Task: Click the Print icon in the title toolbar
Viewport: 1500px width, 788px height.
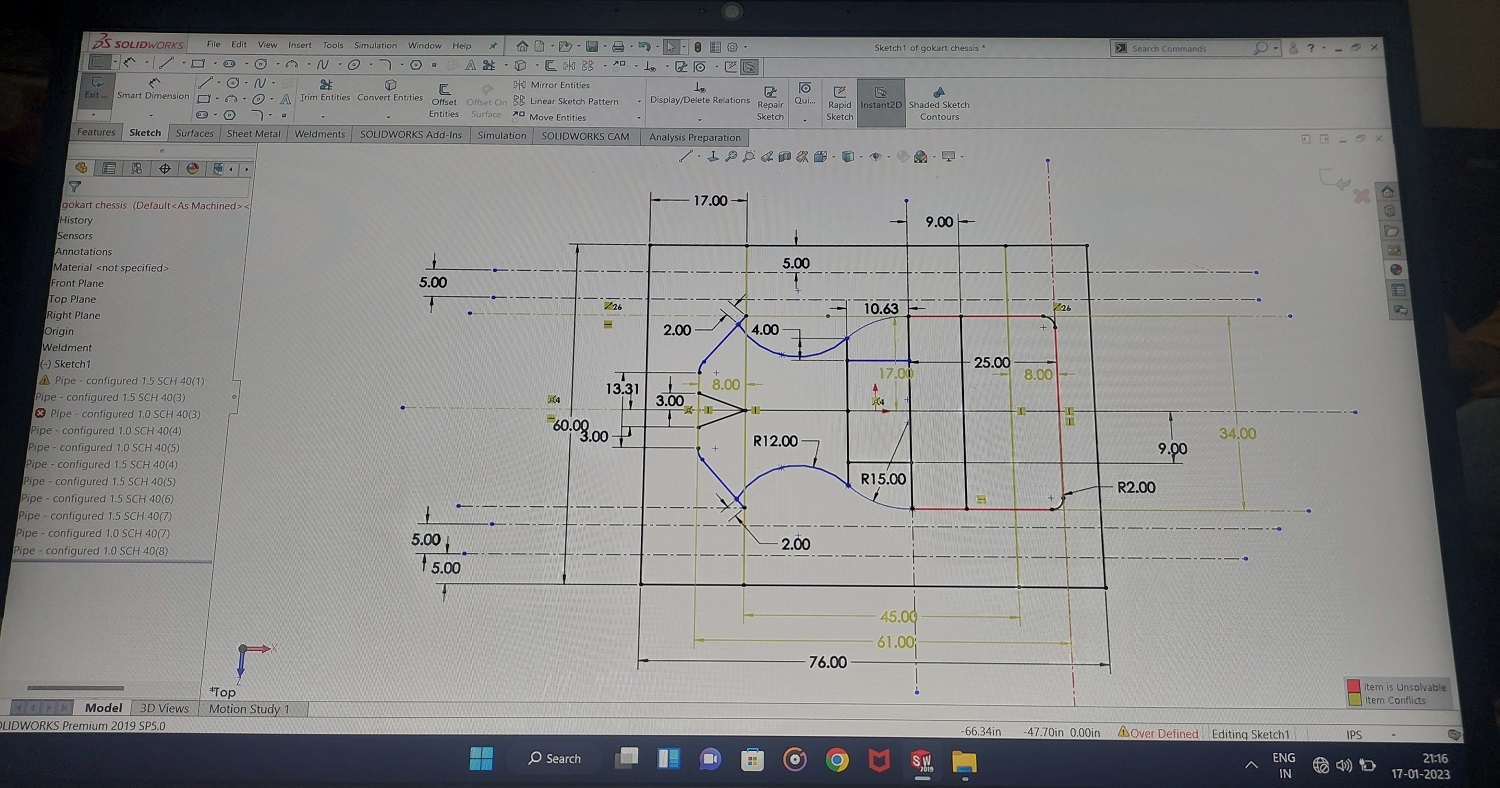Action: [x=617, y=46]
